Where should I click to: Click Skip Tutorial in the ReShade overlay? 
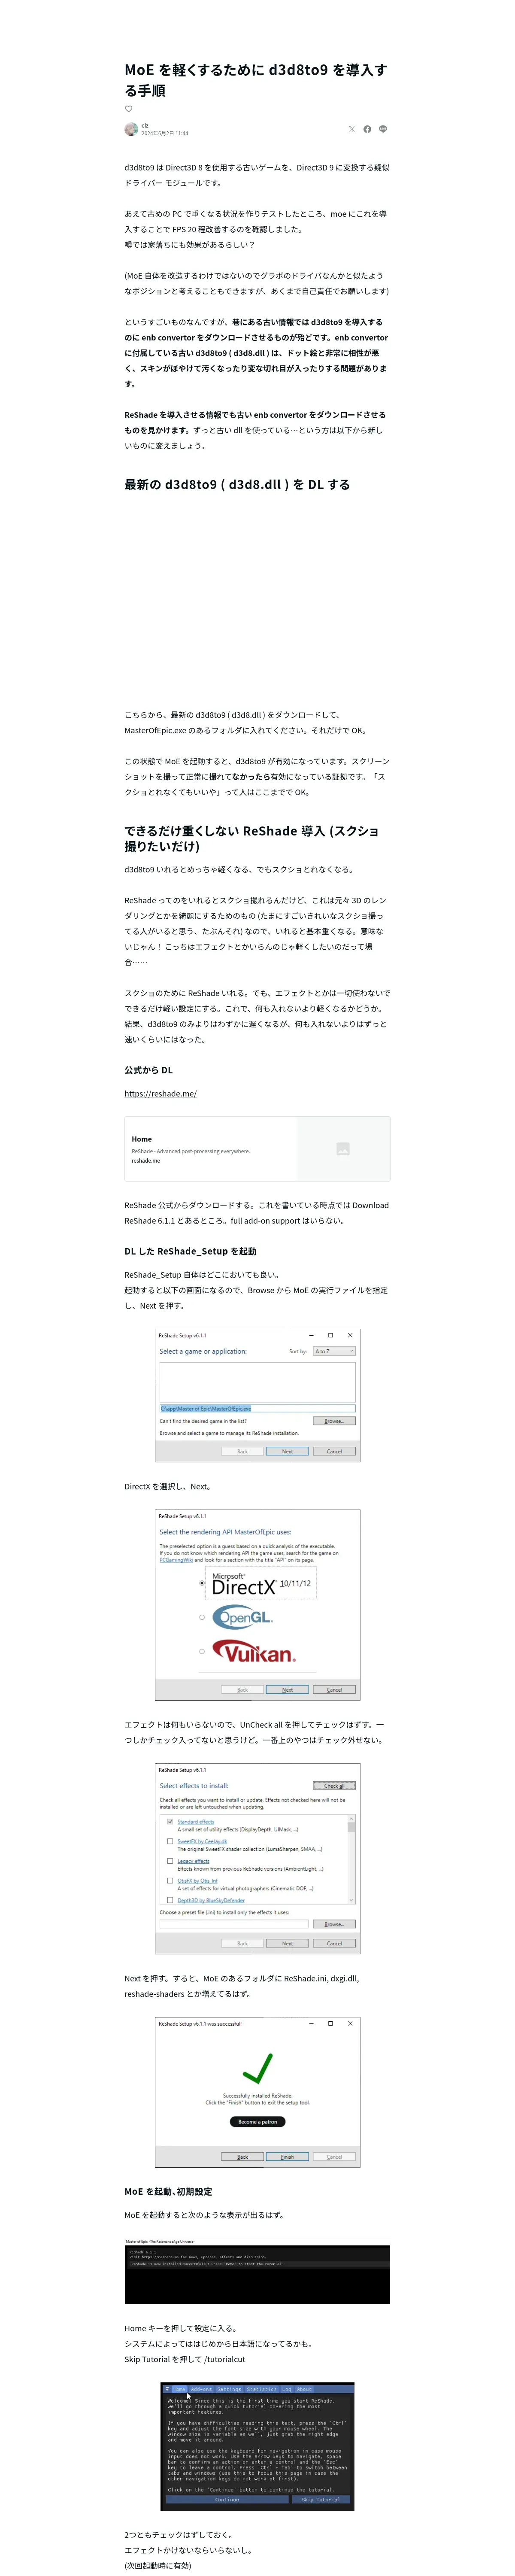pos(320,2500)
